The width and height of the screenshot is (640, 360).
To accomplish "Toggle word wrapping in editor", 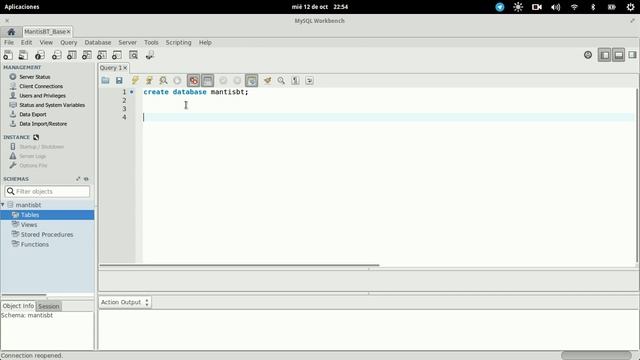I will coord(309,80).
